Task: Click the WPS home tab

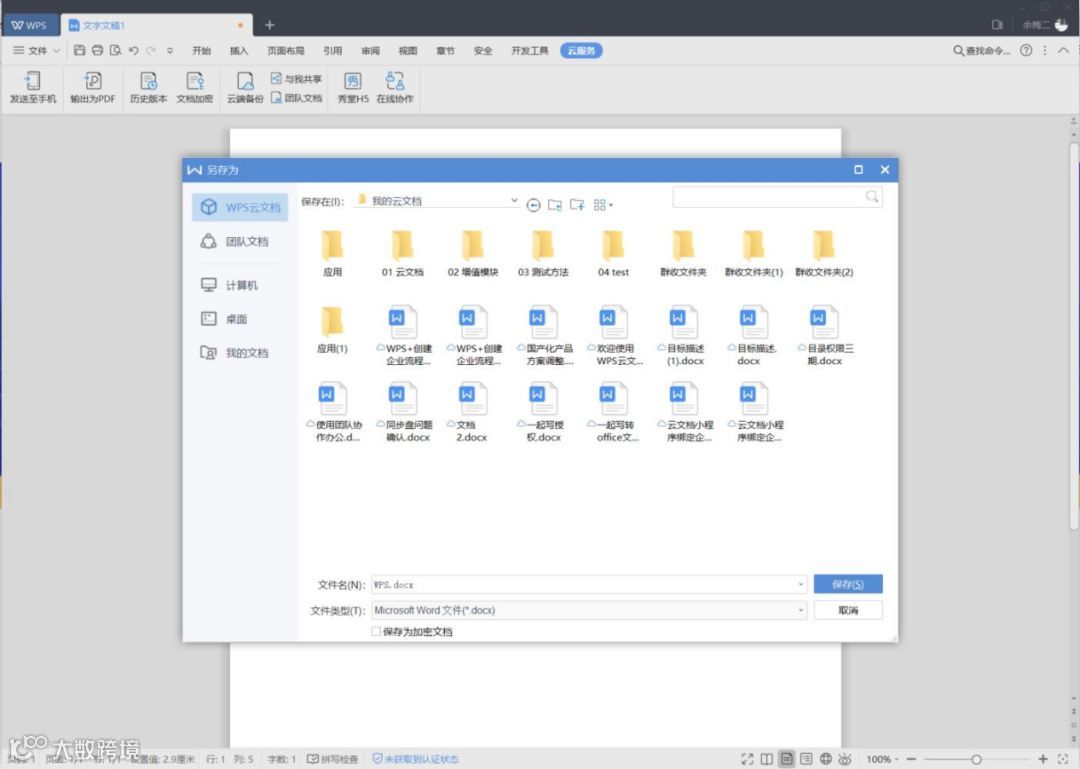Action: tap(30, 25)
